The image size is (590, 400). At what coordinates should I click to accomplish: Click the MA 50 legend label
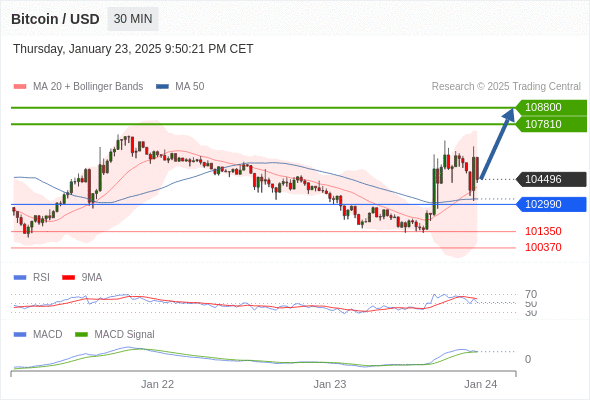[190, 87]
